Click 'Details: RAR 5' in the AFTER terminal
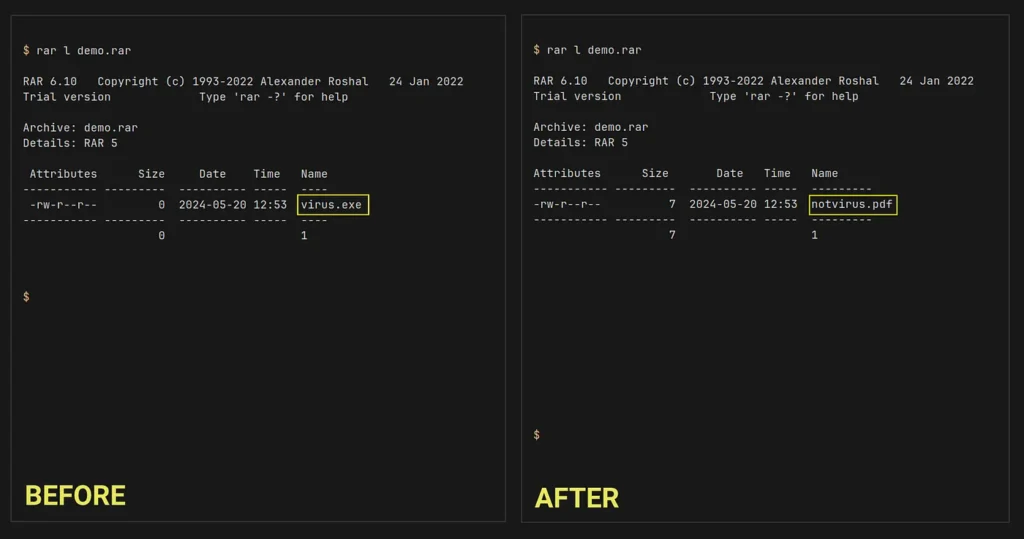This screenshot has height=539, width=1024. 581,142
